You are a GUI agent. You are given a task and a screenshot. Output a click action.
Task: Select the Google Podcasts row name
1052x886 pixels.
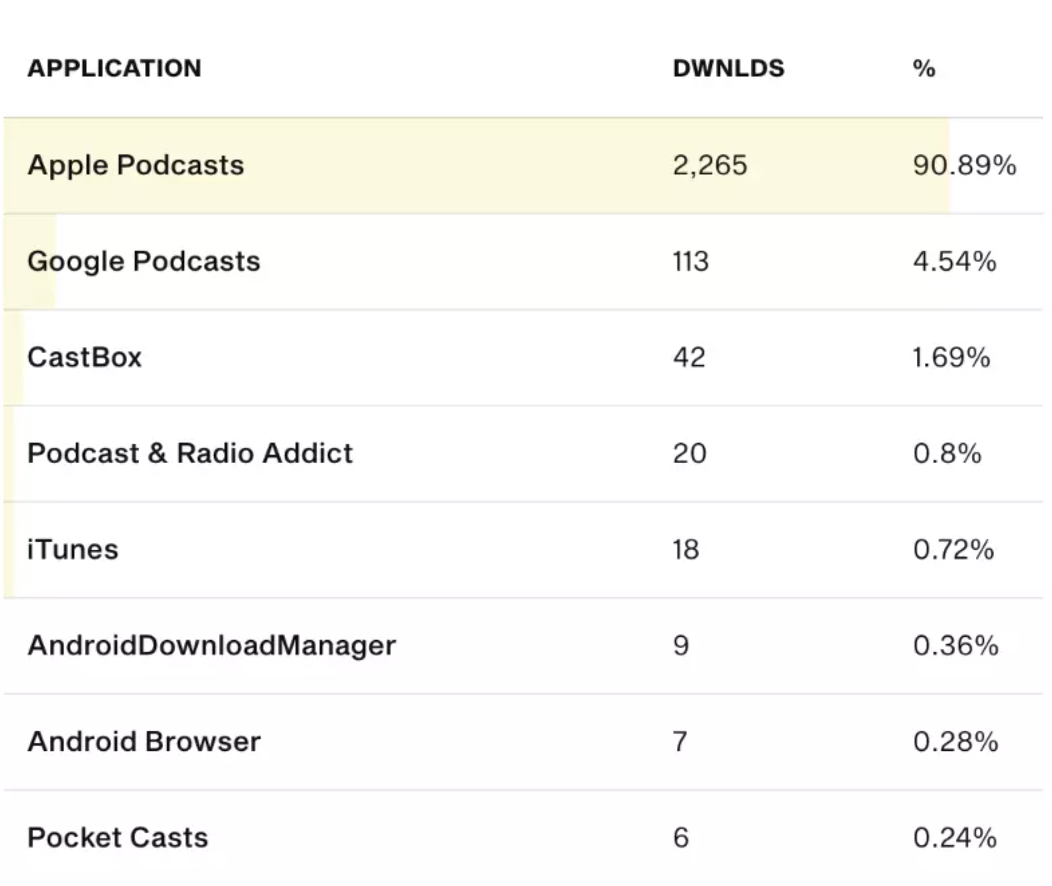pos(144,262)
